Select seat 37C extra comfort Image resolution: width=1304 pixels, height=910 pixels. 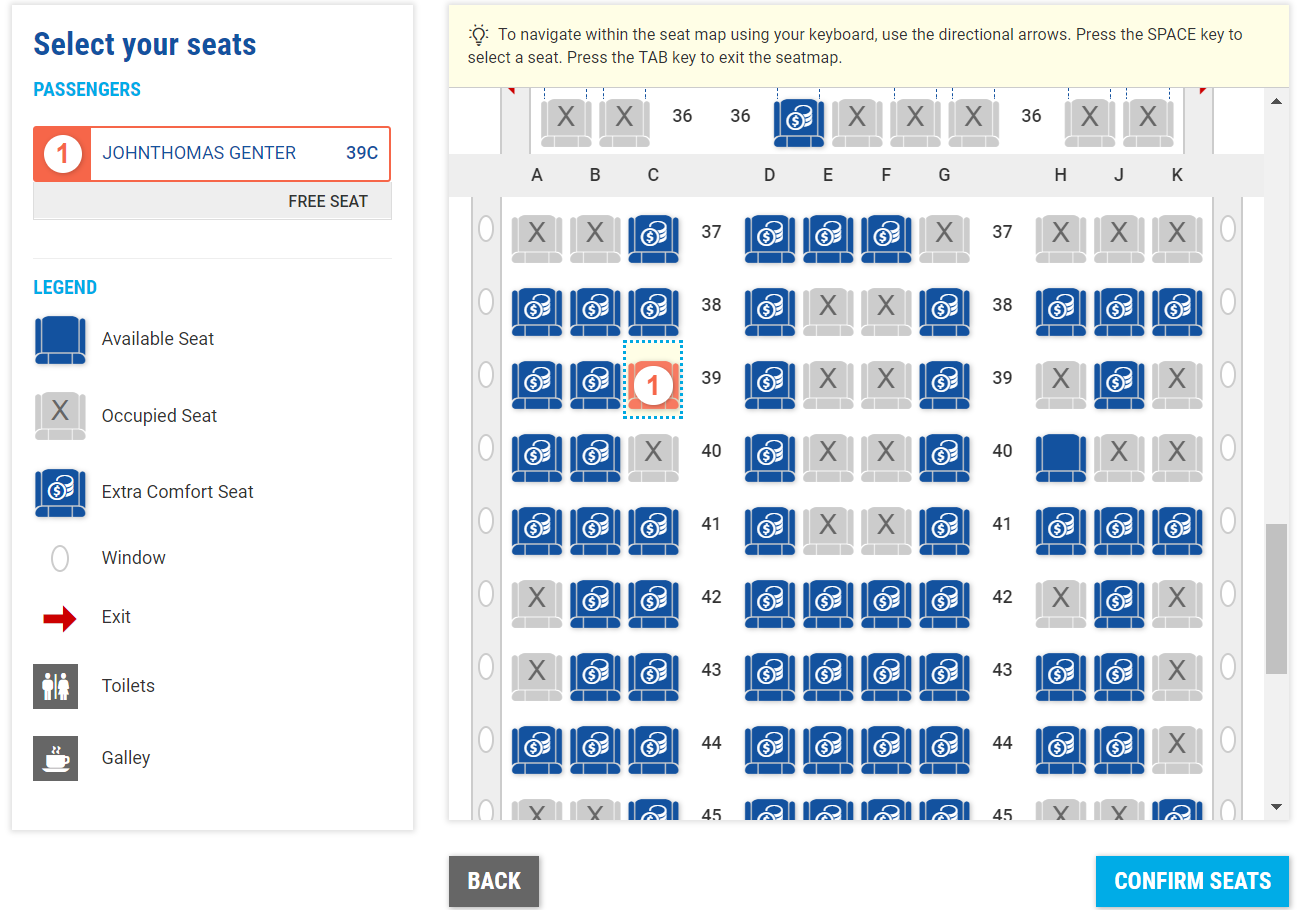pyautogui.click(x=653, y=239)
